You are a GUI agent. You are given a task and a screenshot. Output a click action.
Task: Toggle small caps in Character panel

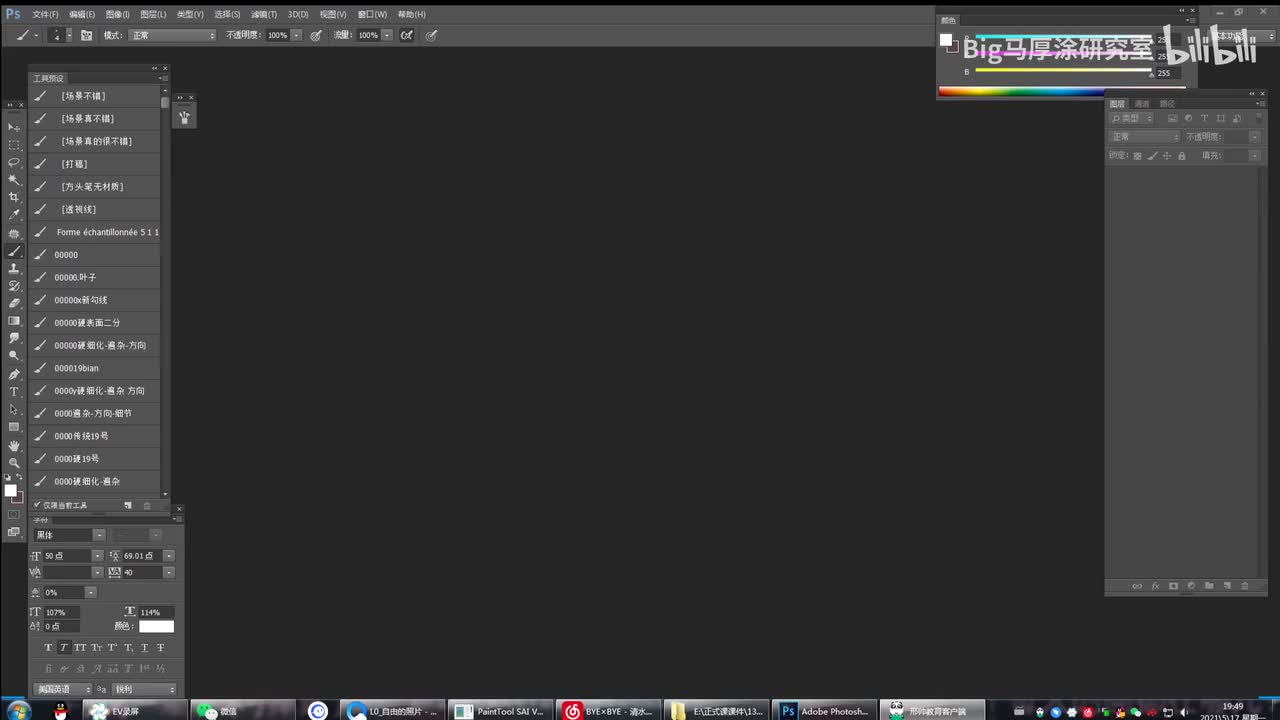click(x=96, y=647)
